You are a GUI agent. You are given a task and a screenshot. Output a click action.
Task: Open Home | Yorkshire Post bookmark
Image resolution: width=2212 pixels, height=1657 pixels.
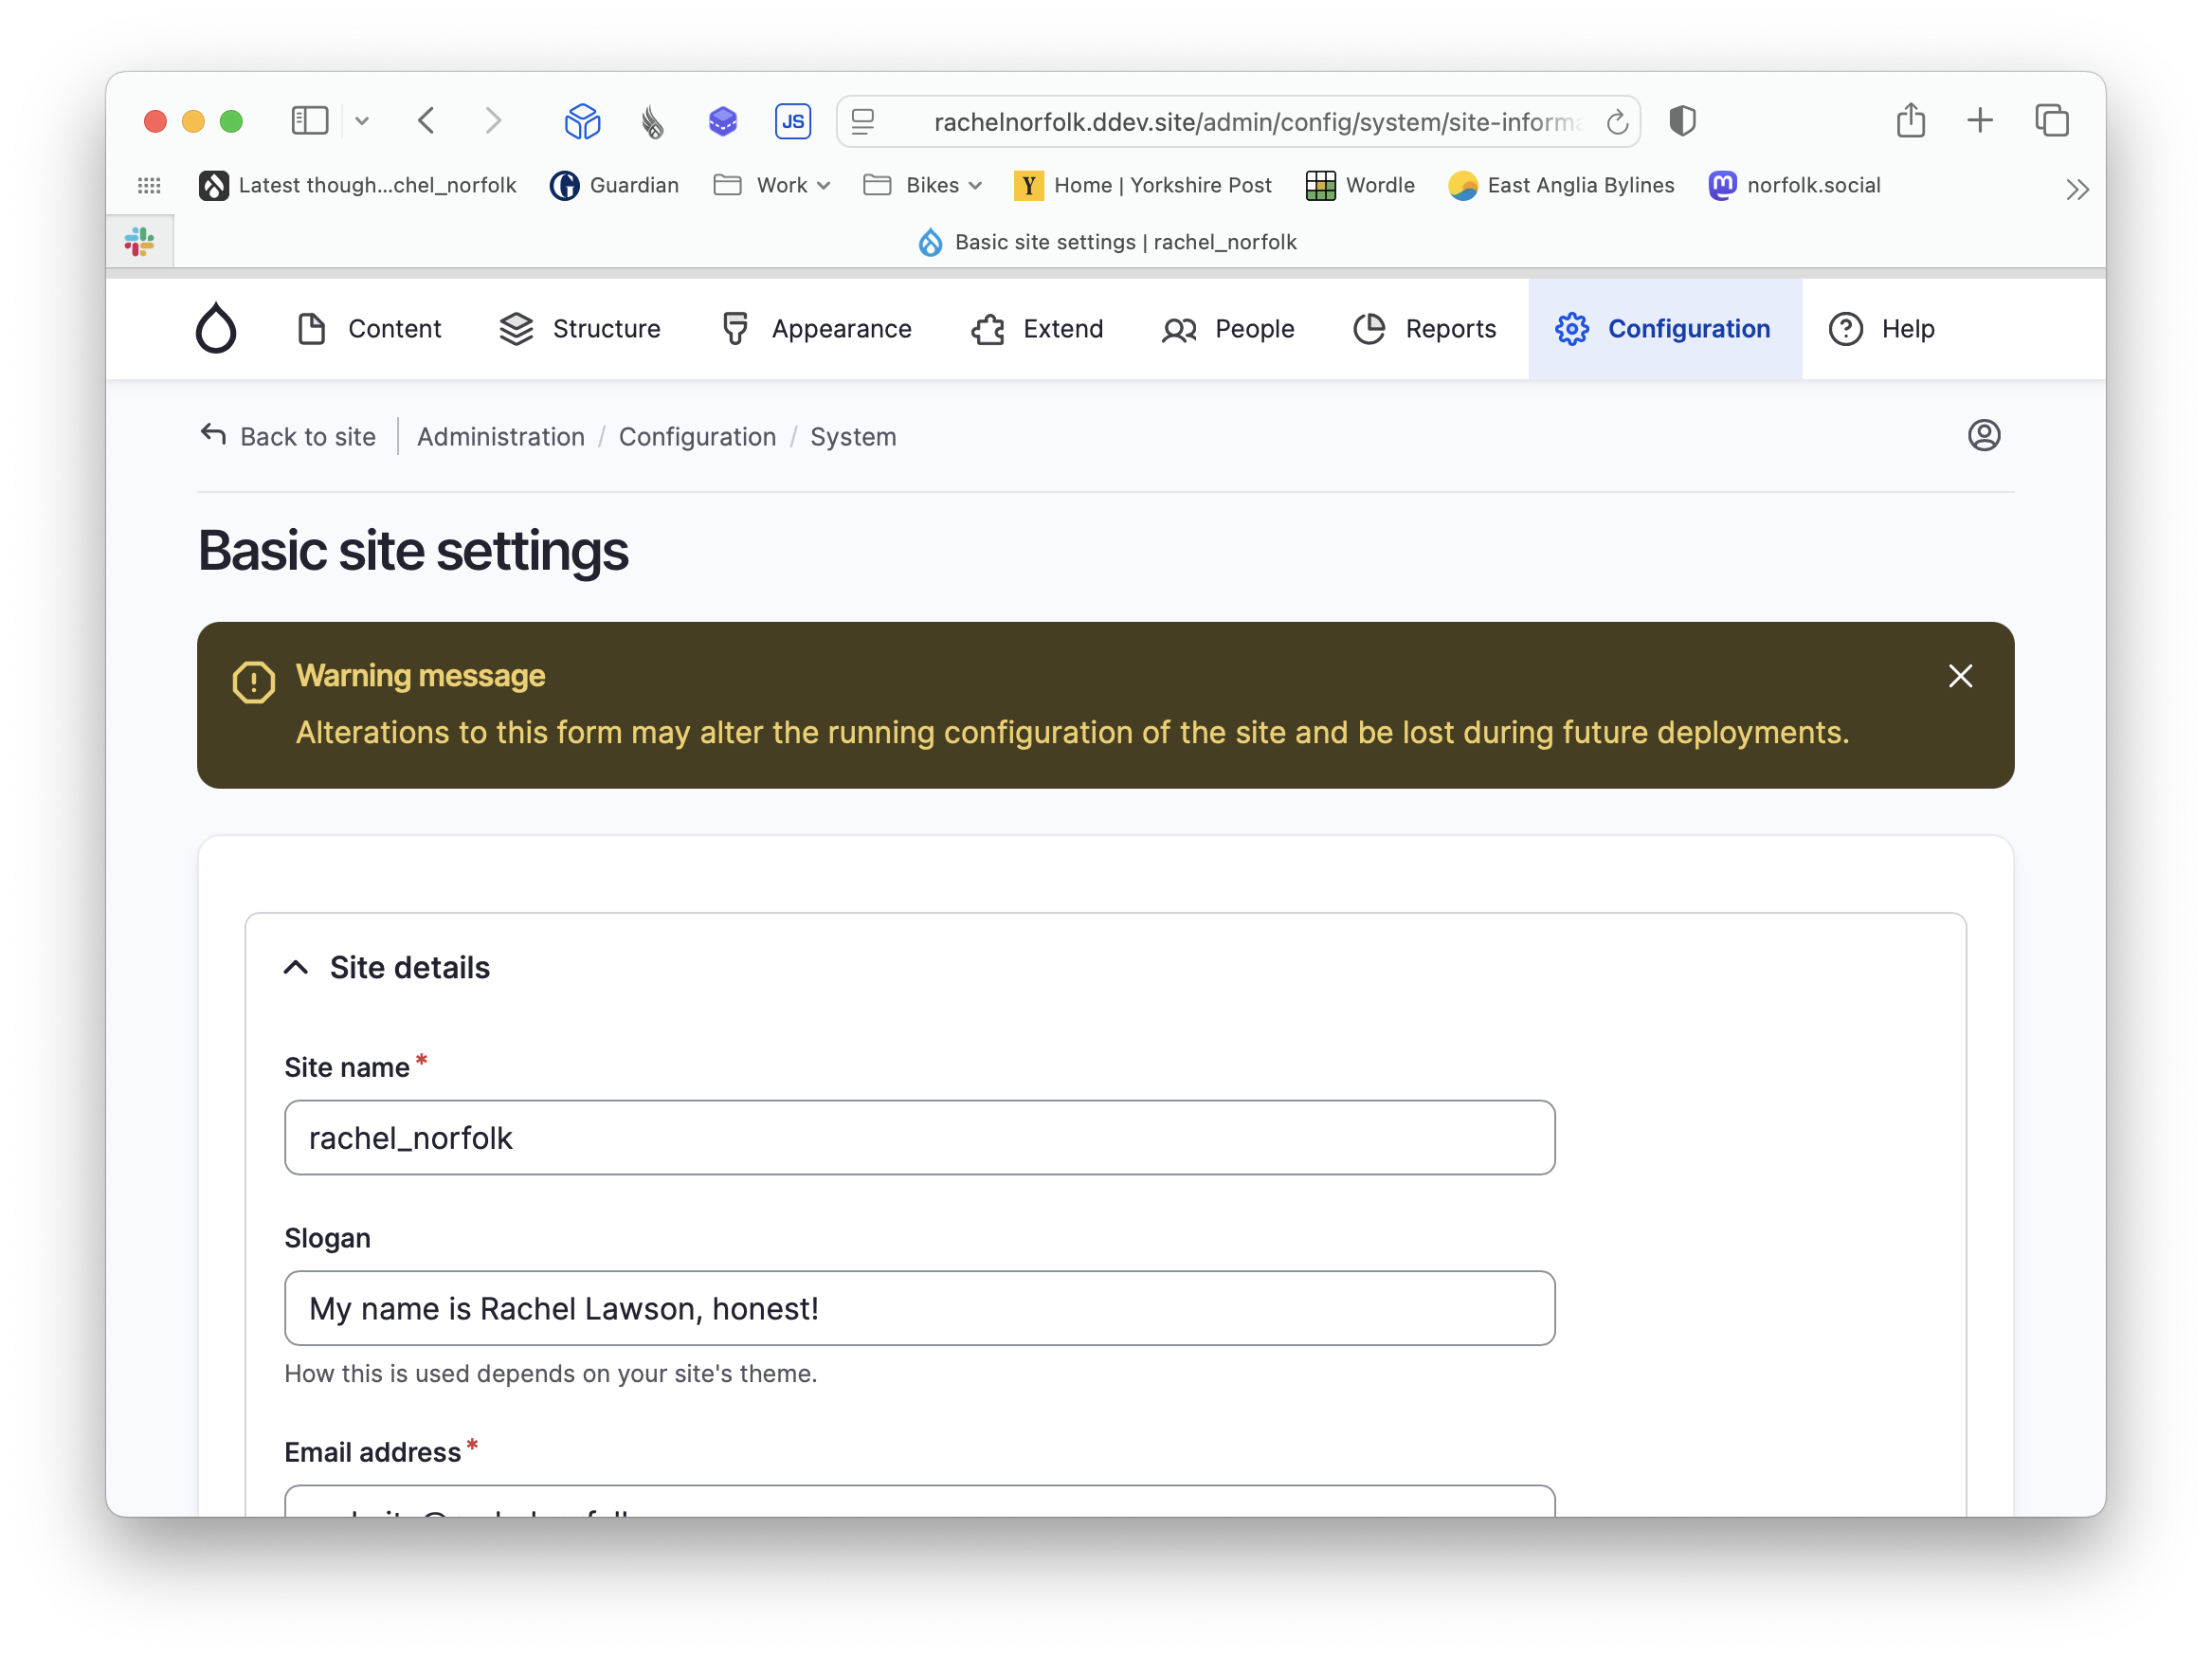(1143, 185)
